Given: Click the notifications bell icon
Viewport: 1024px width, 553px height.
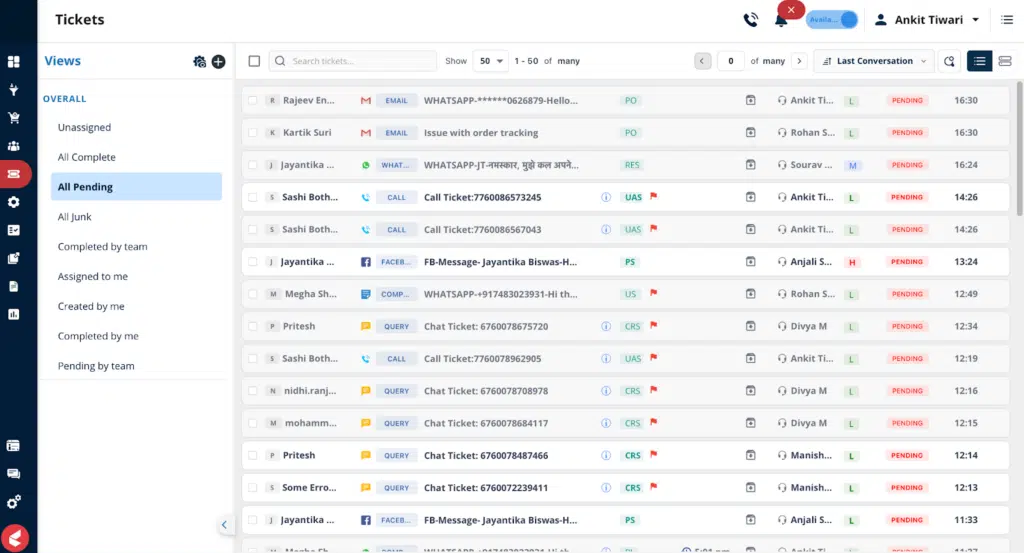Looking at the screenshot, I should point(781,20).
